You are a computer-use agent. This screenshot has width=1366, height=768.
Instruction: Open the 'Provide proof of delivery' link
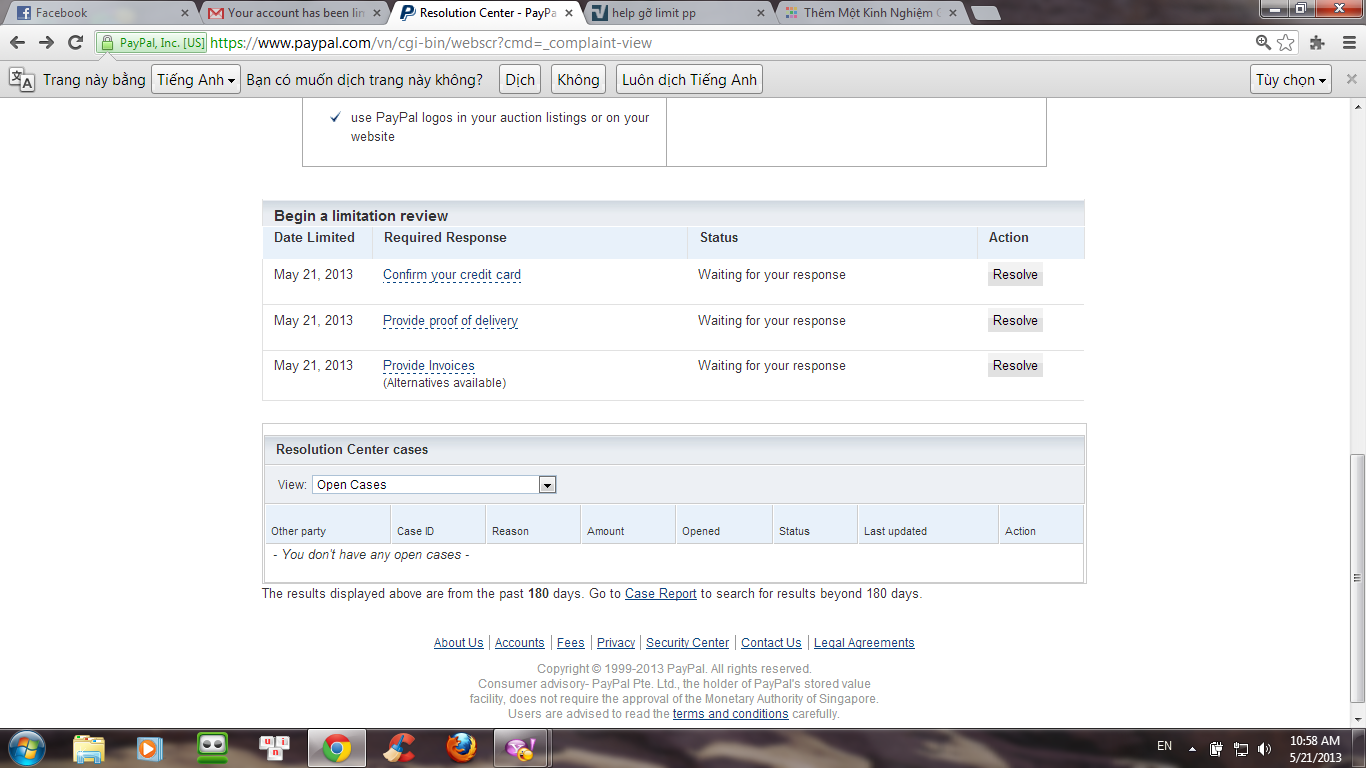(x=450, y=321)
